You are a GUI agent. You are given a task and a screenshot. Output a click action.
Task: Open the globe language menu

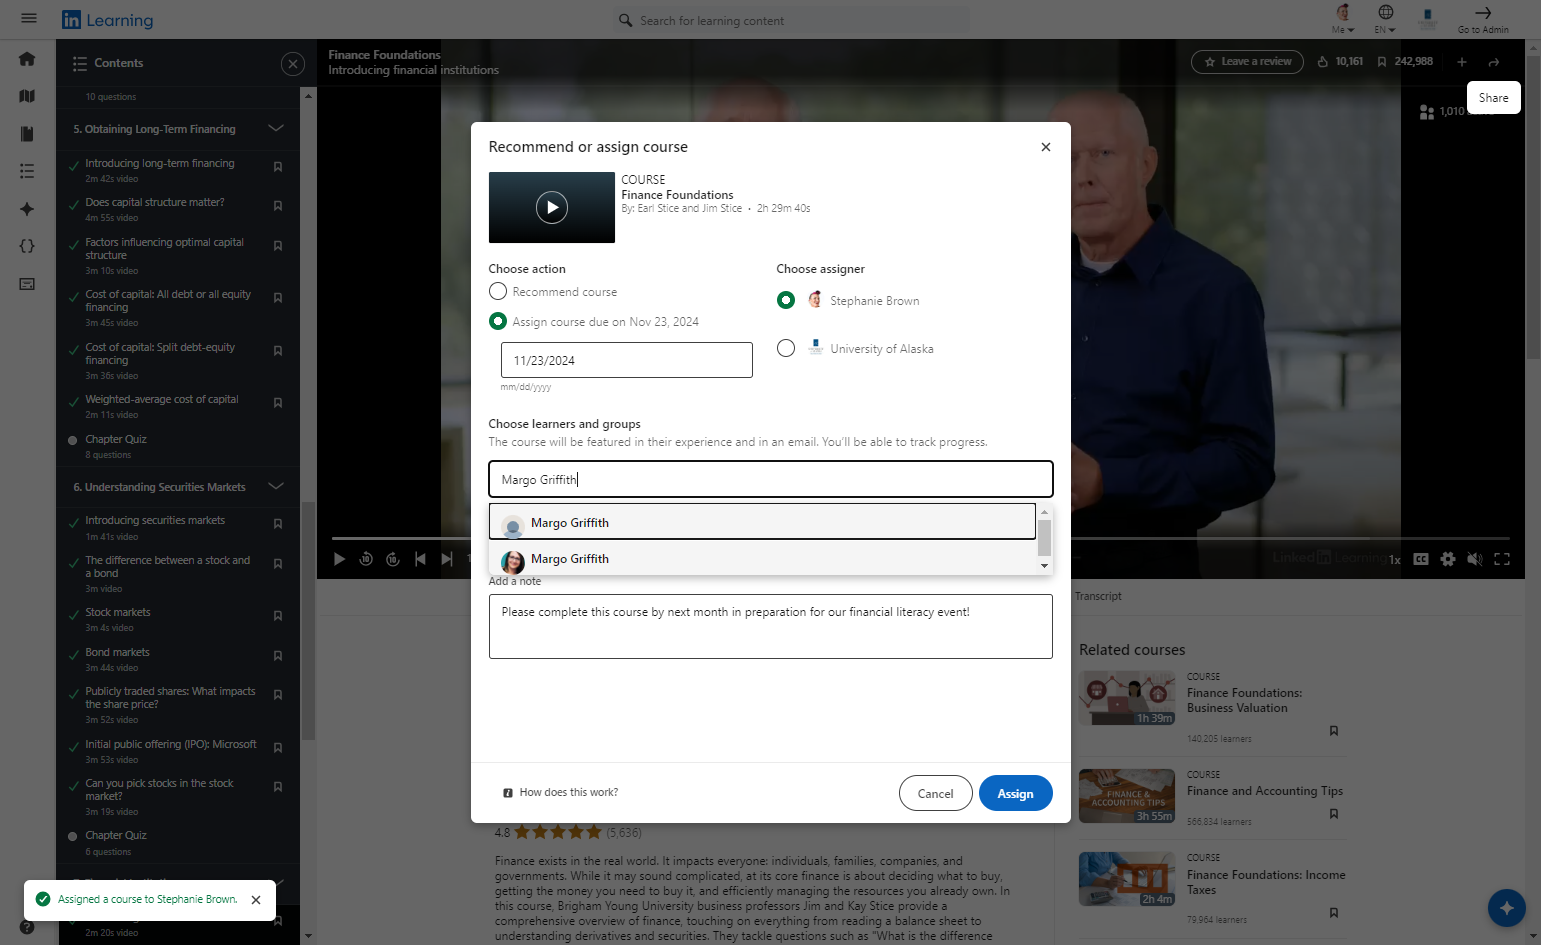coord(1385,13)
